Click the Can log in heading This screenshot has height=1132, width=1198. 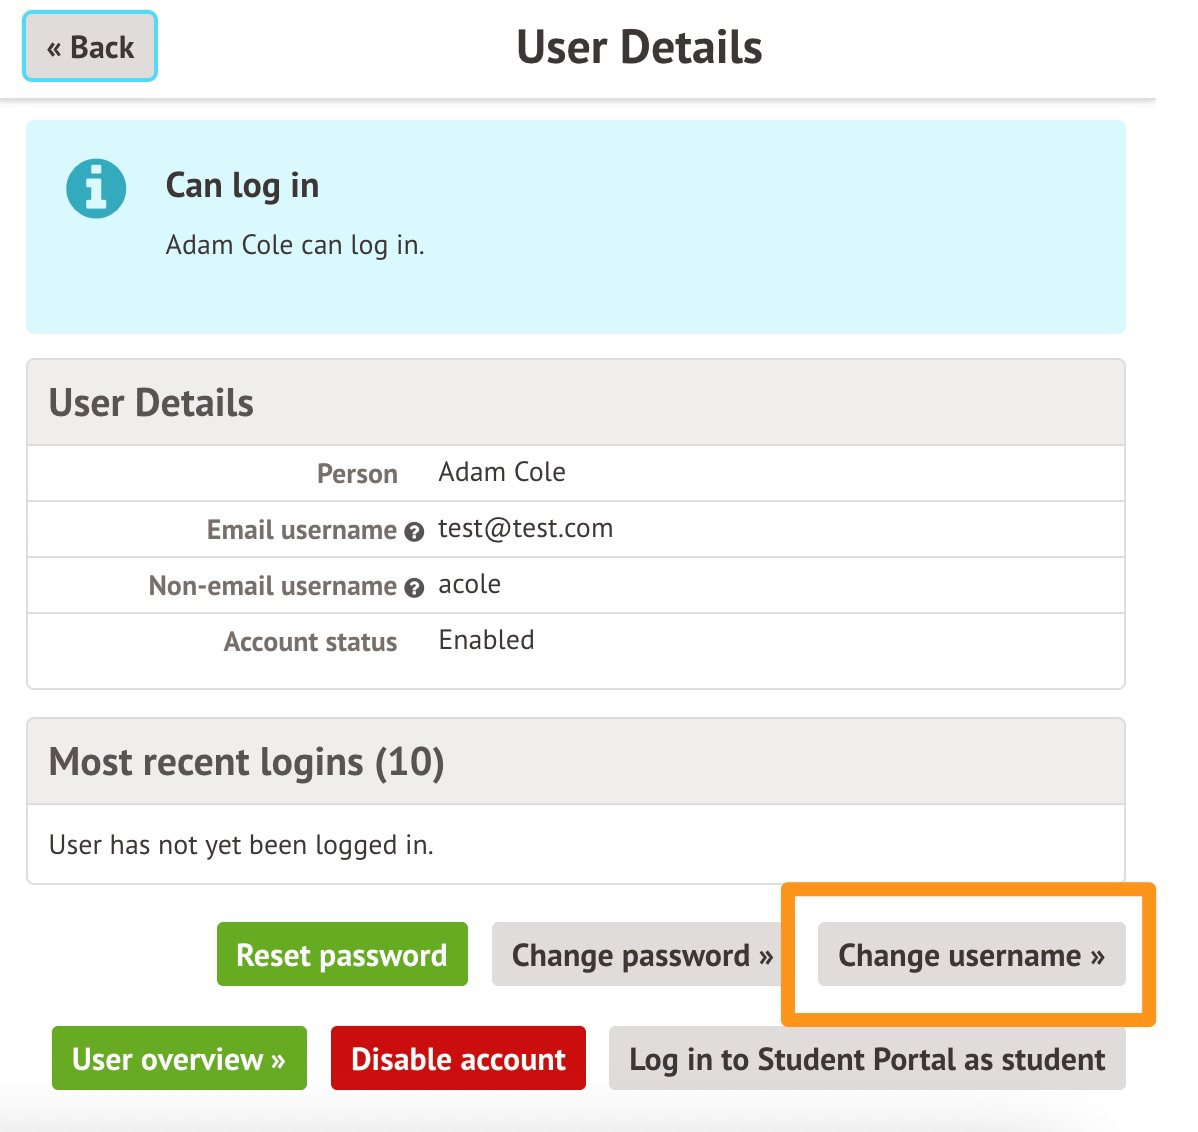coord(242,186)
